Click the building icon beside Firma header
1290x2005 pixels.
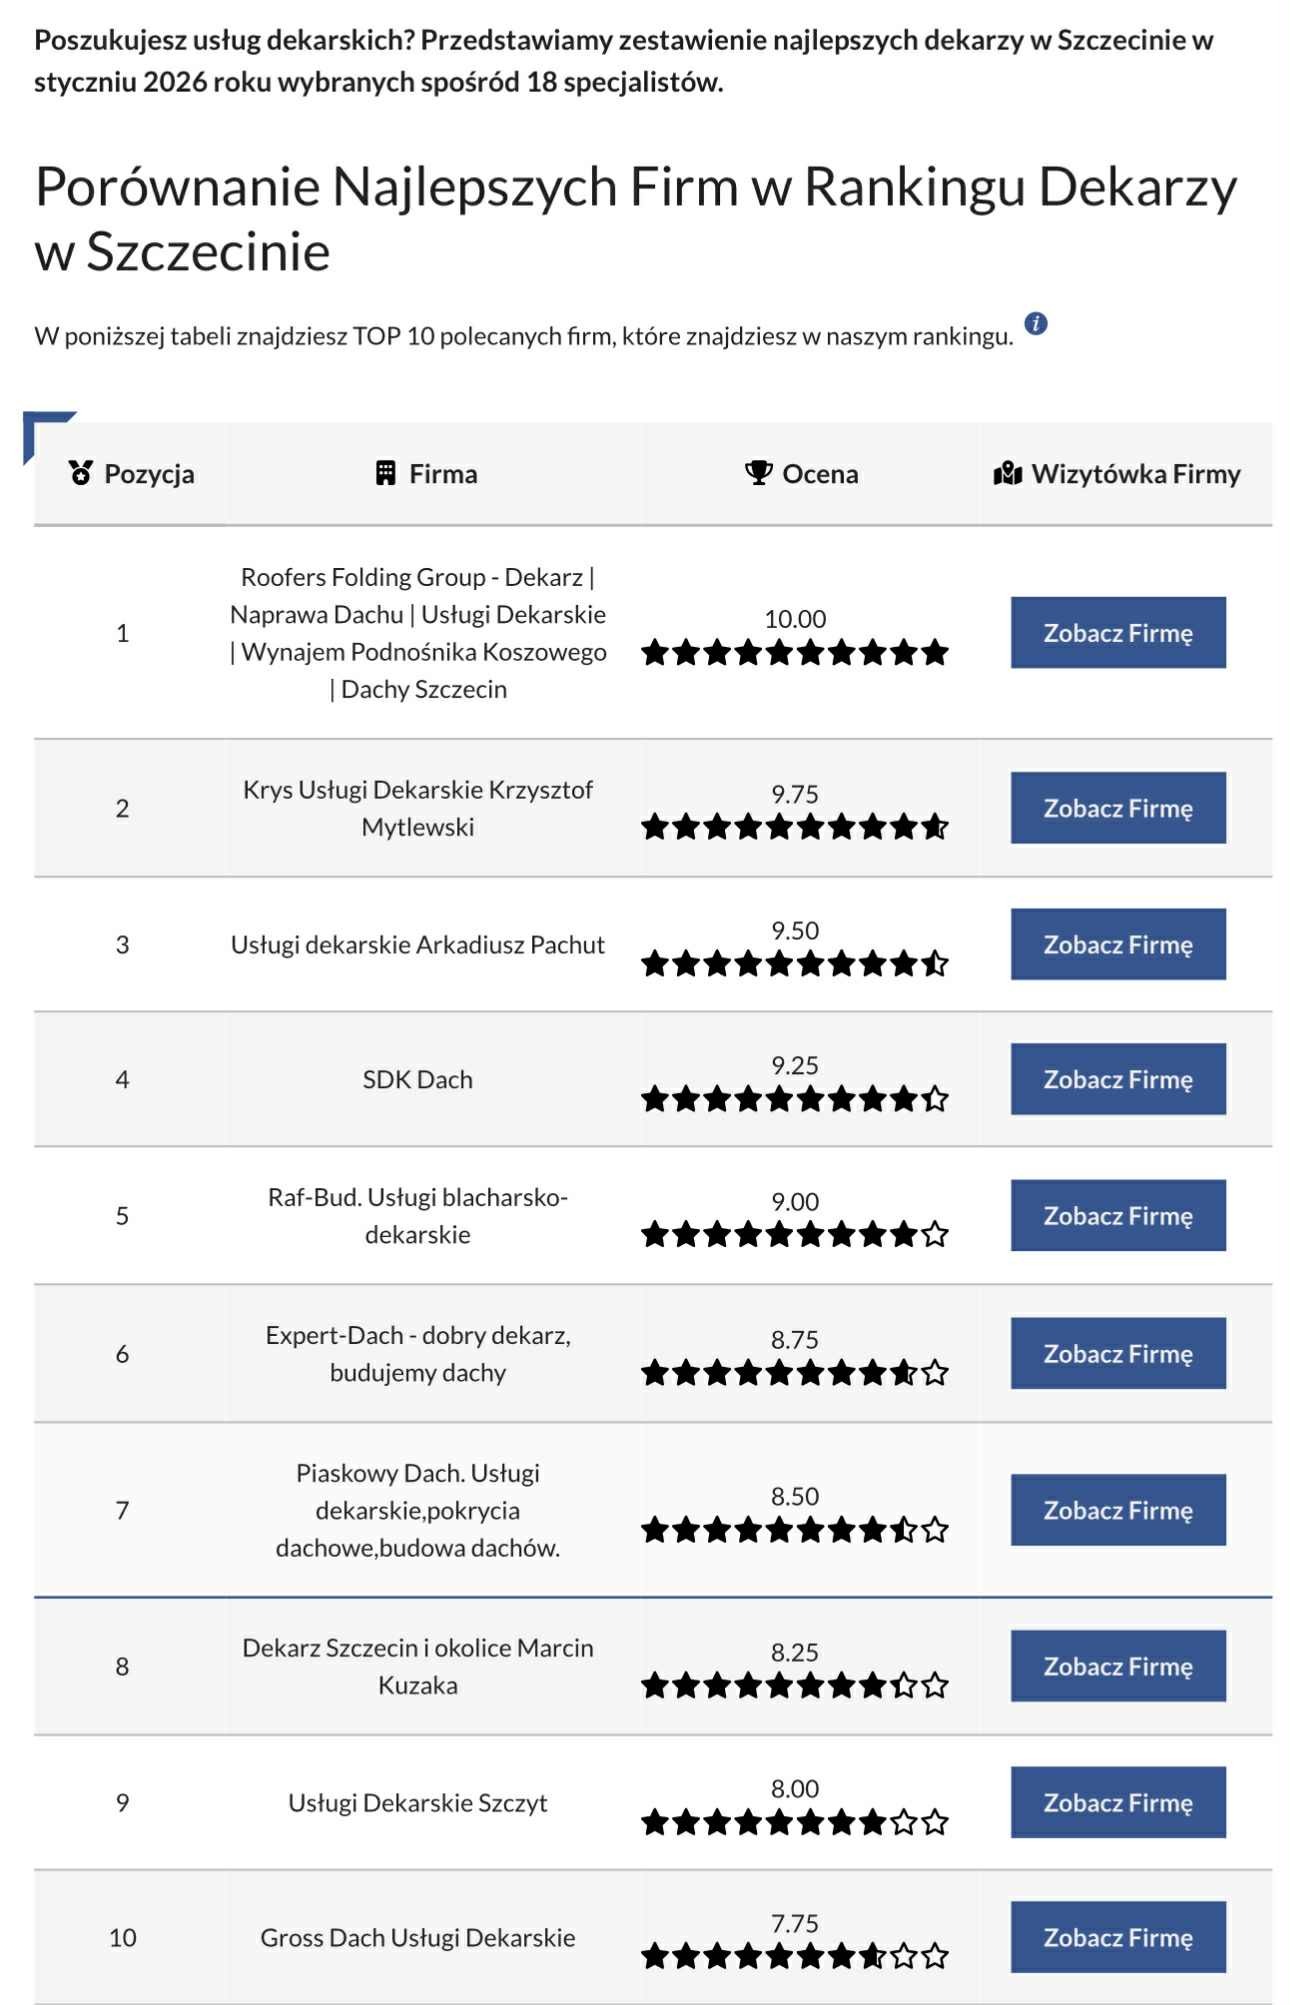pyautogui.click(x=384, y=472)
